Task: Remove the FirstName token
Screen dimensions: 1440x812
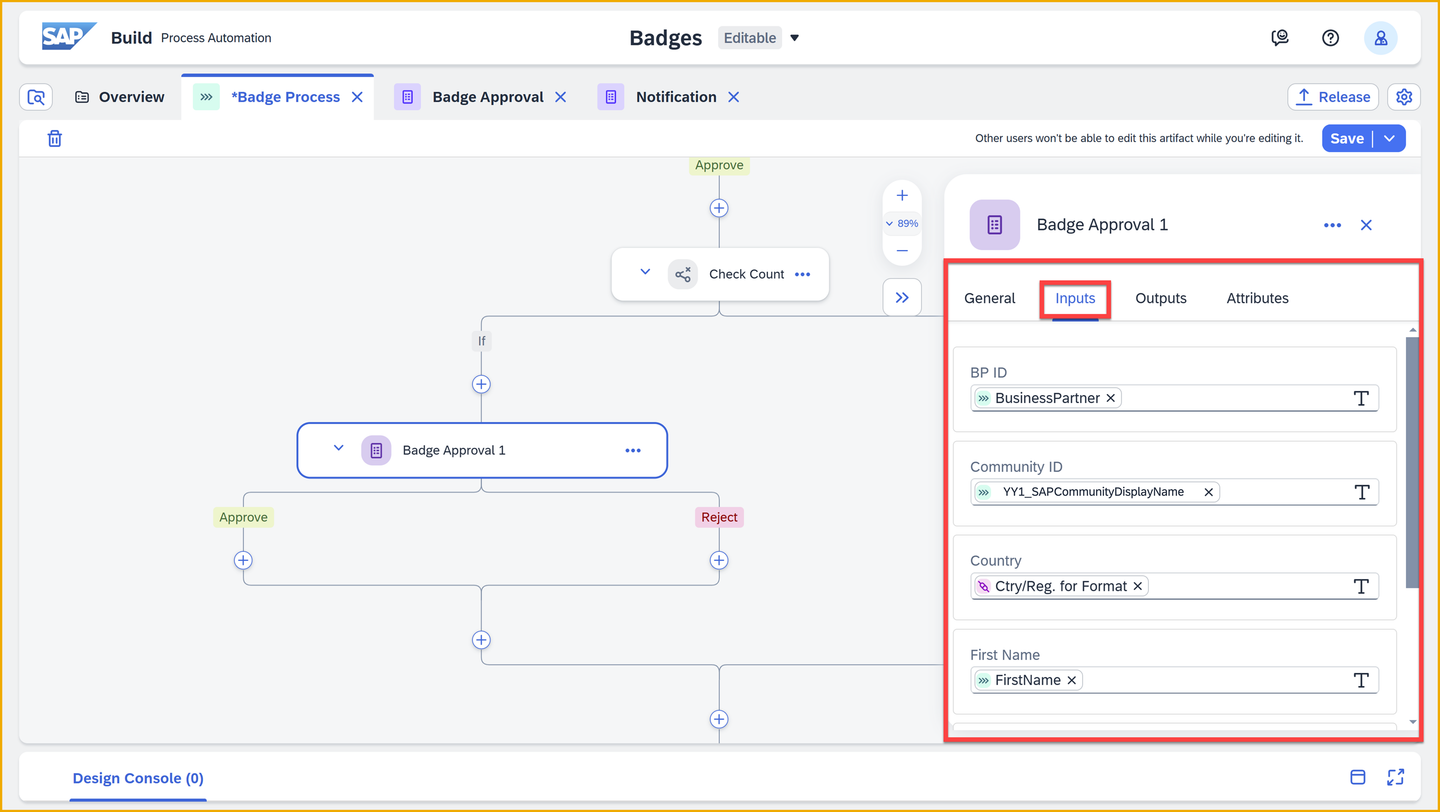Action: tap(1071, 680)
